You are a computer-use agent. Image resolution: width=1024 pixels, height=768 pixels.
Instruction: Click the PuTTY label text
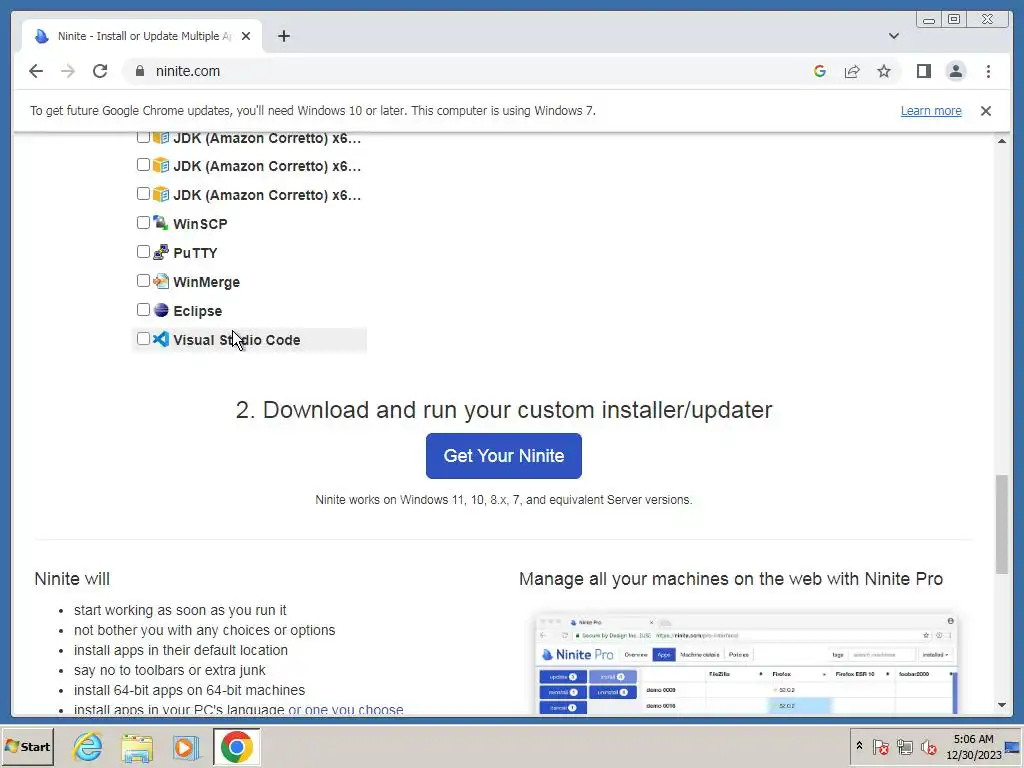[x=195, y=253]
